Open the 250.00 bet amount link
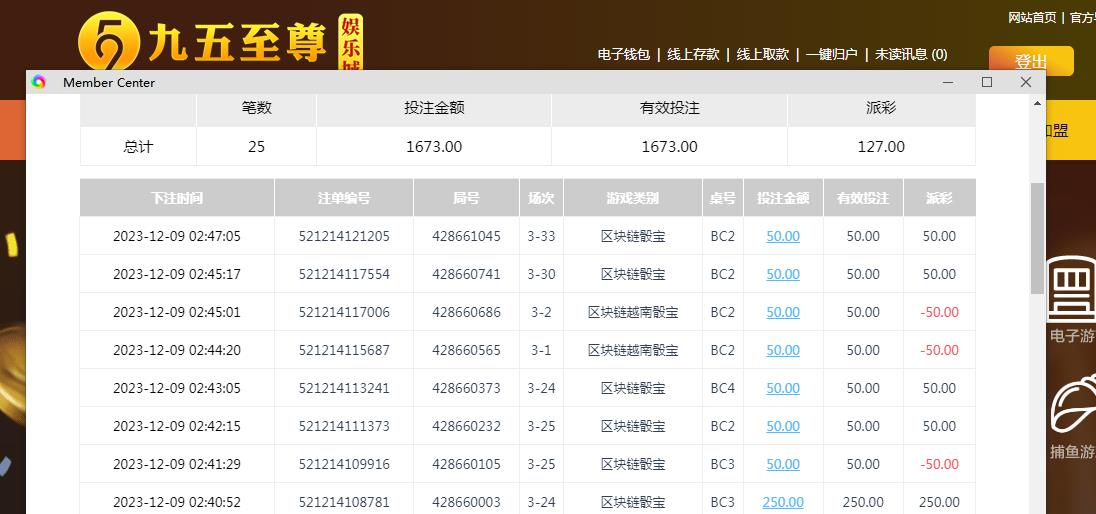The width and height of the screenshot is (1096, 514). 783,502
